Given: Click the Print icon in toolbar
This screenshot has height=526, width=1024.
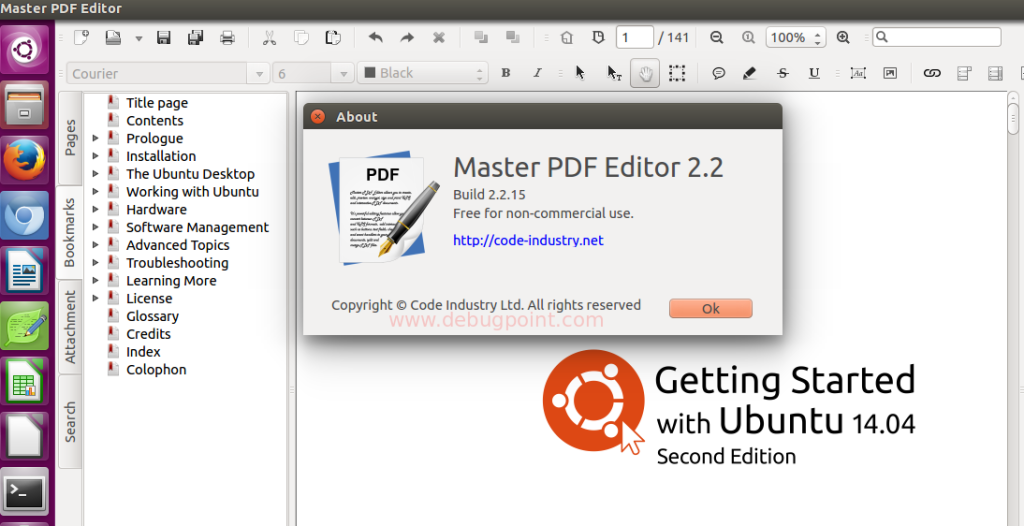Looking at the screenshot, I should tap(227, 38).
